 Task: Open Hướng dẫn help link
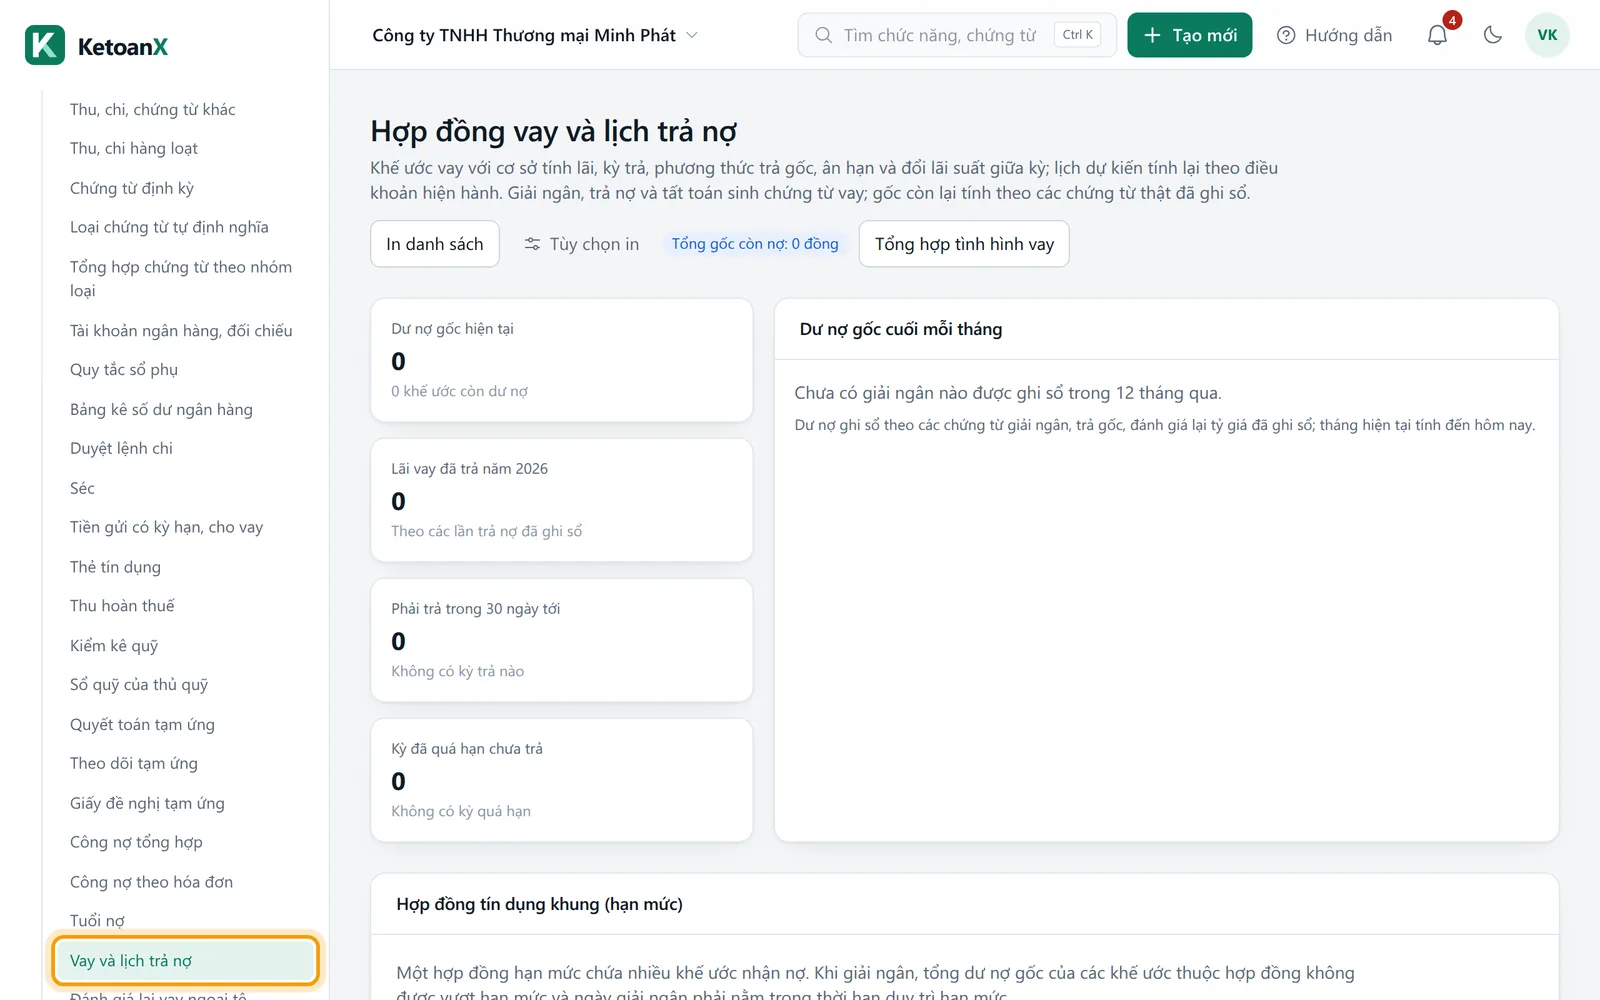click(1335, 35)
